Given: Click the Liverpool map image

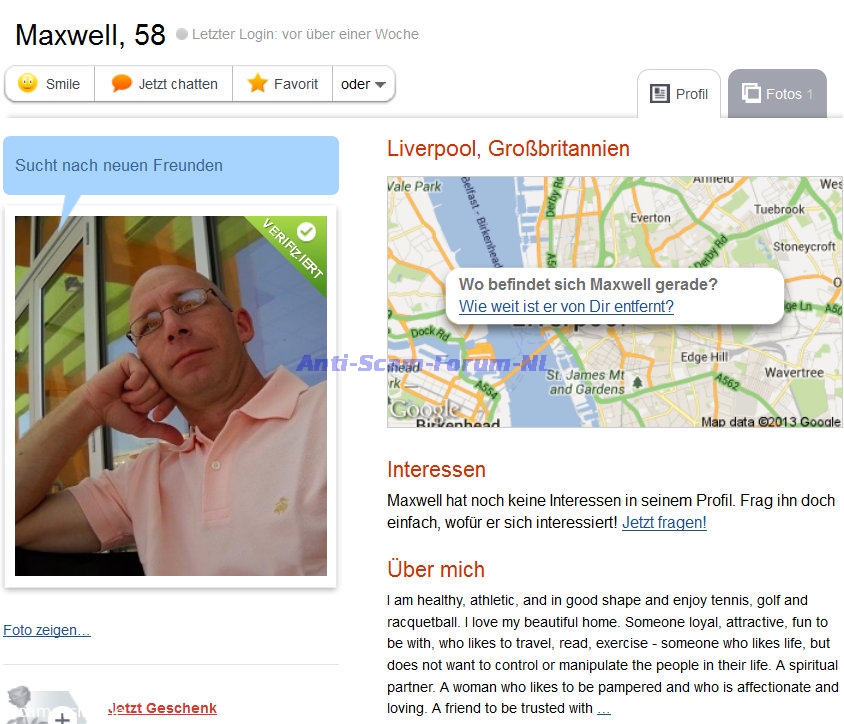Looking at the screenshot, I should (x=615, y=302).
